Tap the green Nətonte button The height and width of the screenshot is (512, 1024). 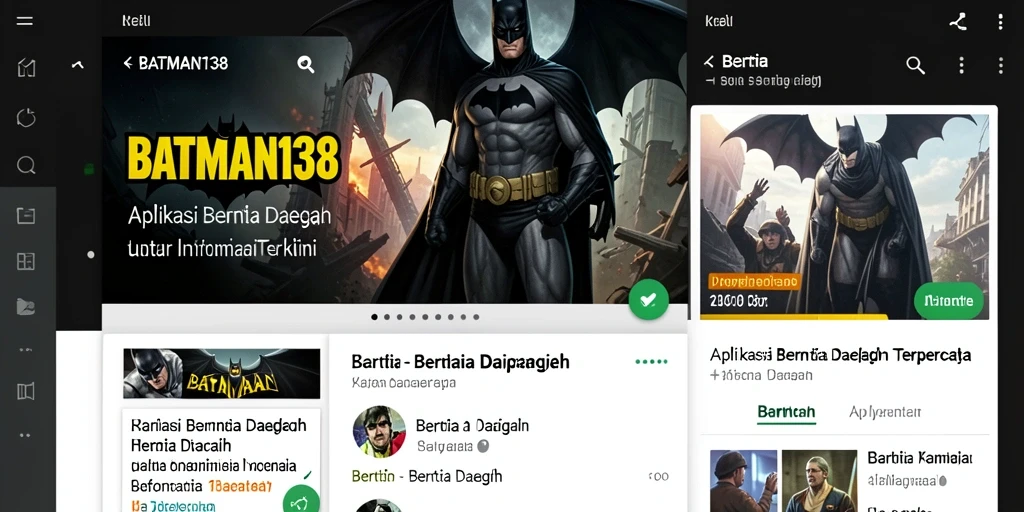(x=948, y=300)
